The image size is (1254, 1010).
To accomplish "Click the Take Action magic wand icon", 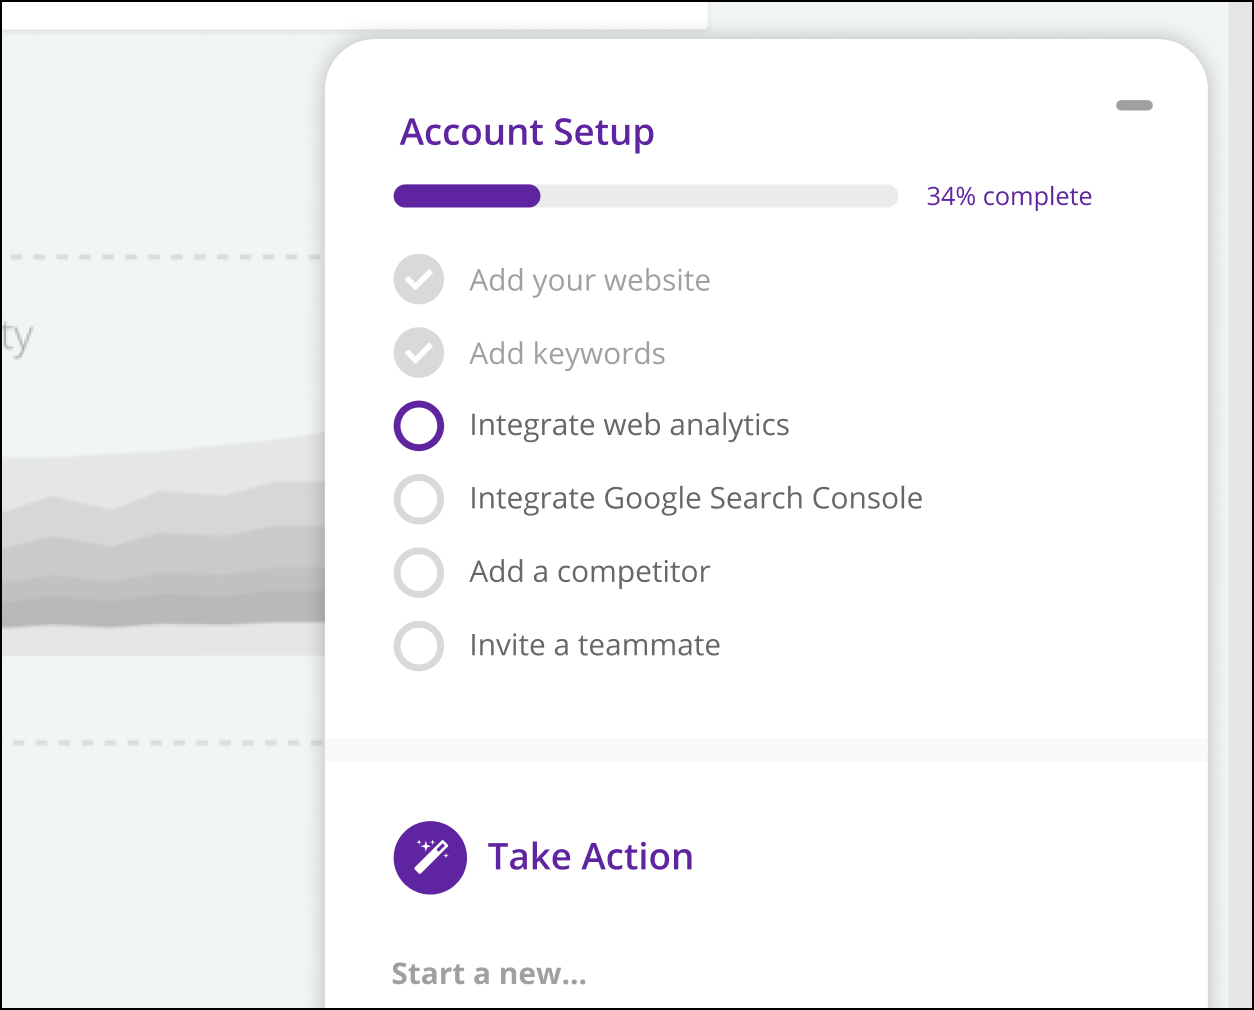I will click(430, 858).
